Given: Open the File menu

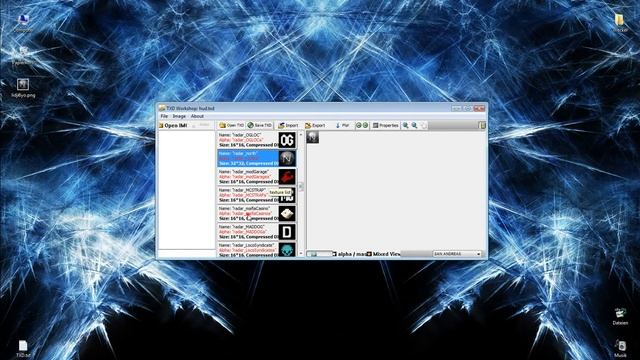Looking at the screenshot, I should point(164,116).
